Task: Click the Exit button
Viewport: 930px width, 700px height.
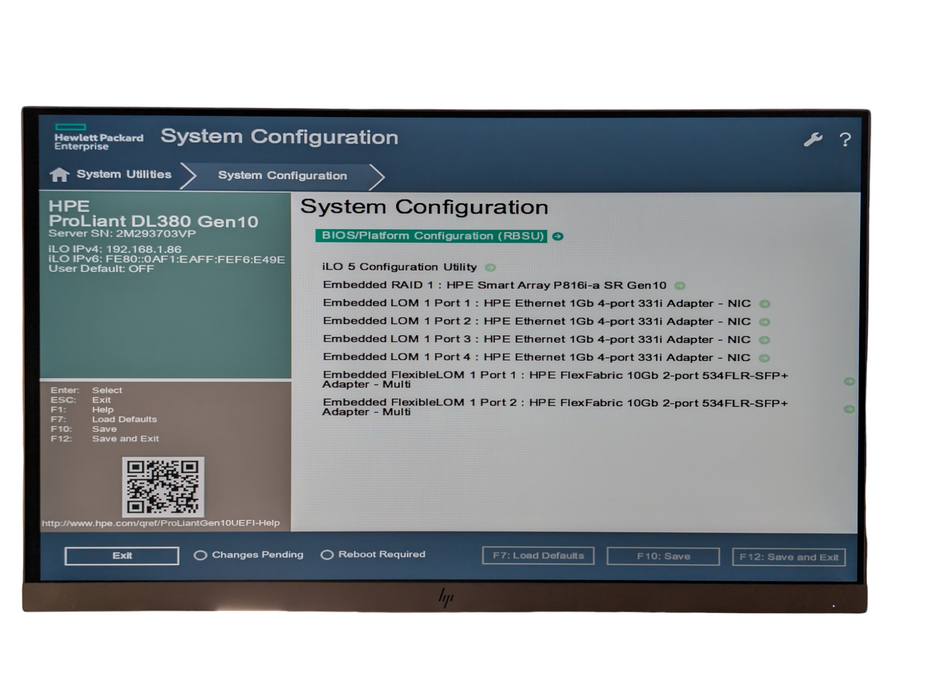Action: pos(122,556)
